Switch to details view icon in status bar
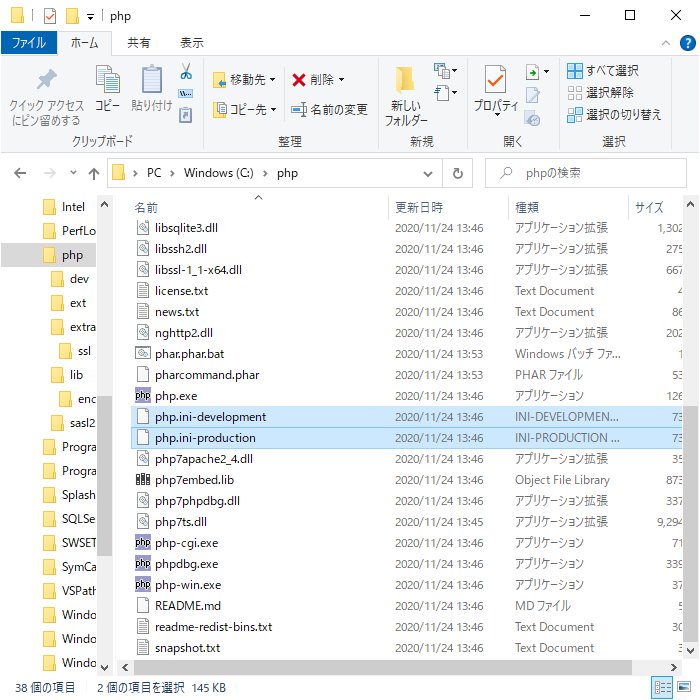700x700 pixels. point(662,687)
